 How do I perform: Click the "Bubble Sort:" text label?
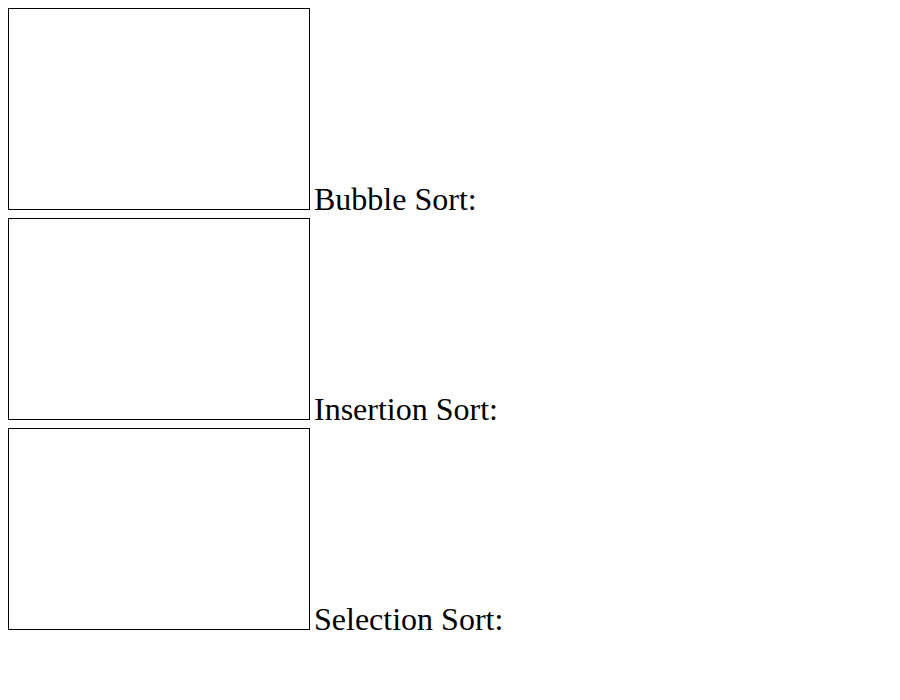coord(395,200)
